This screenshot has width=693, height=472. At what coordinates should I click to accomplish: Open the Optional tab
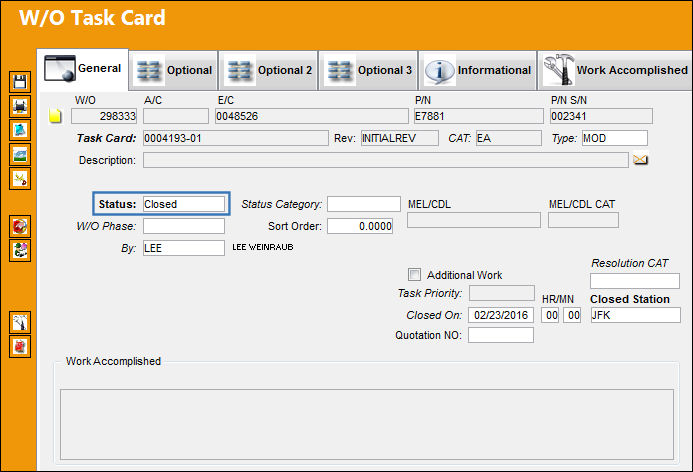[x=173, y=70]
